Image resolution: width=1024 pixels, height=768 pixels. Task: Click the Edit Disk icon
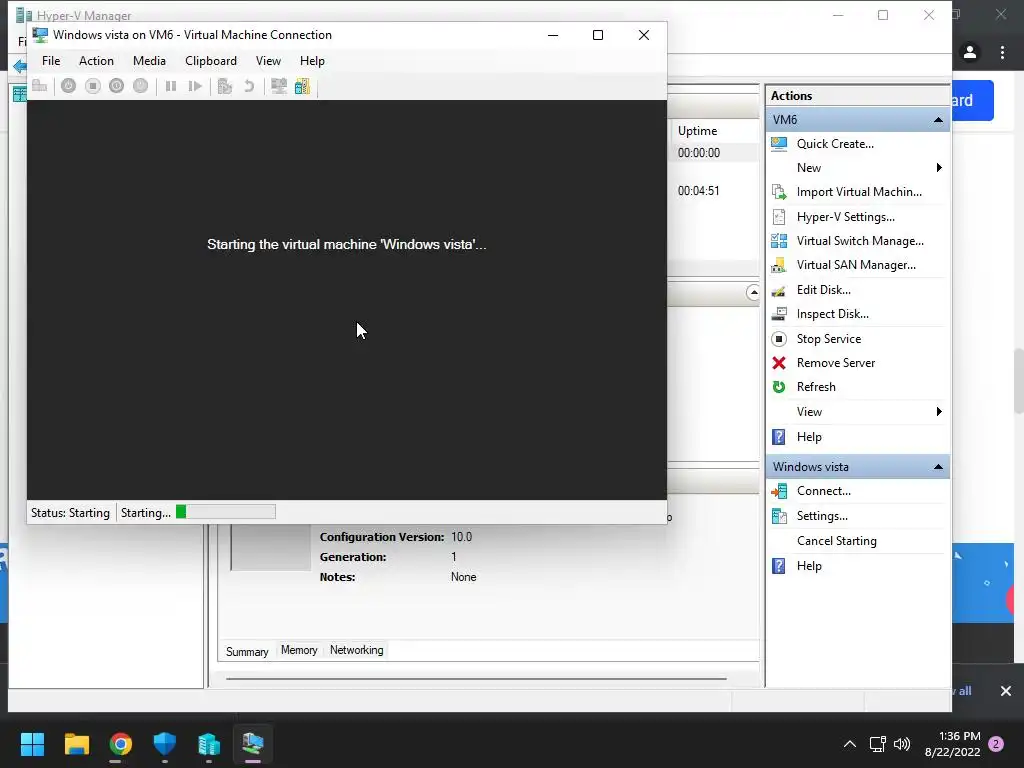coord(779,290)
